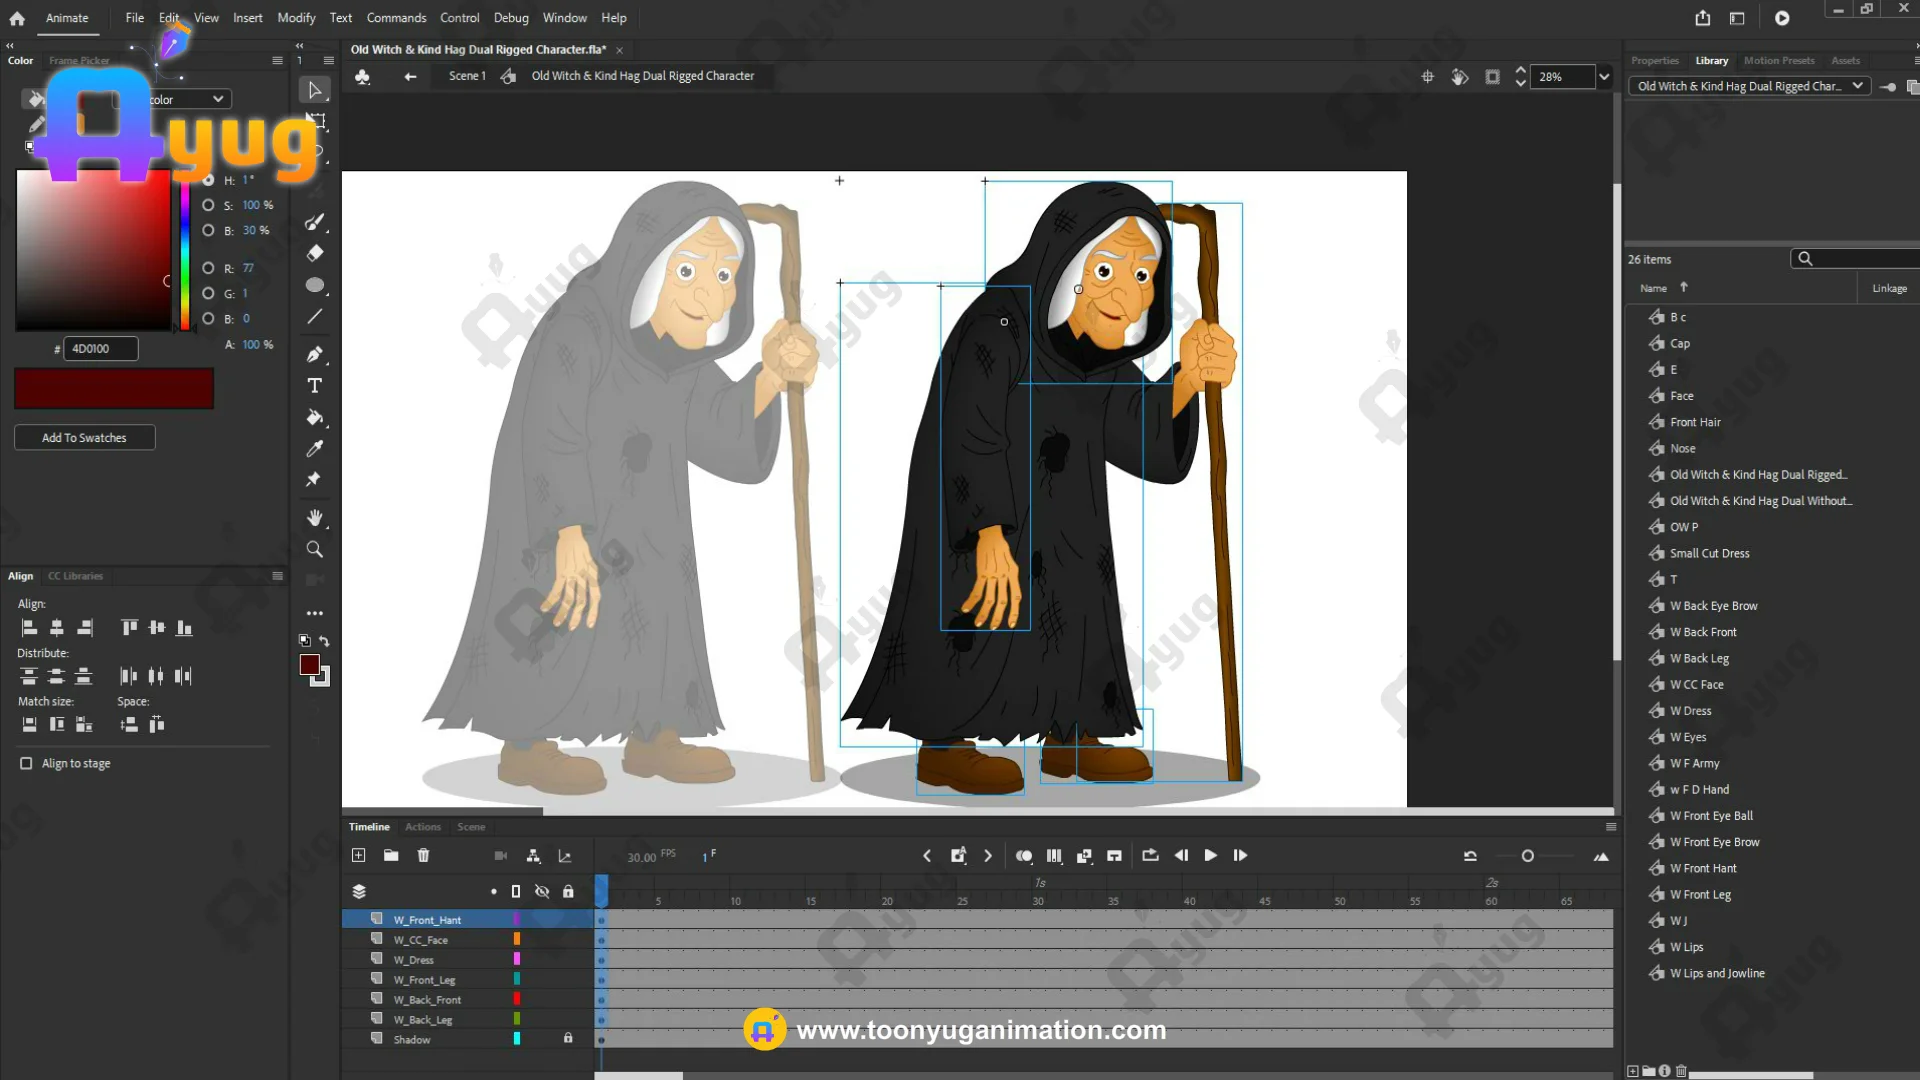Viewport: 1920px width, 1080px height.
Task: Play the timeline animation
Action: coord(1210,856)
